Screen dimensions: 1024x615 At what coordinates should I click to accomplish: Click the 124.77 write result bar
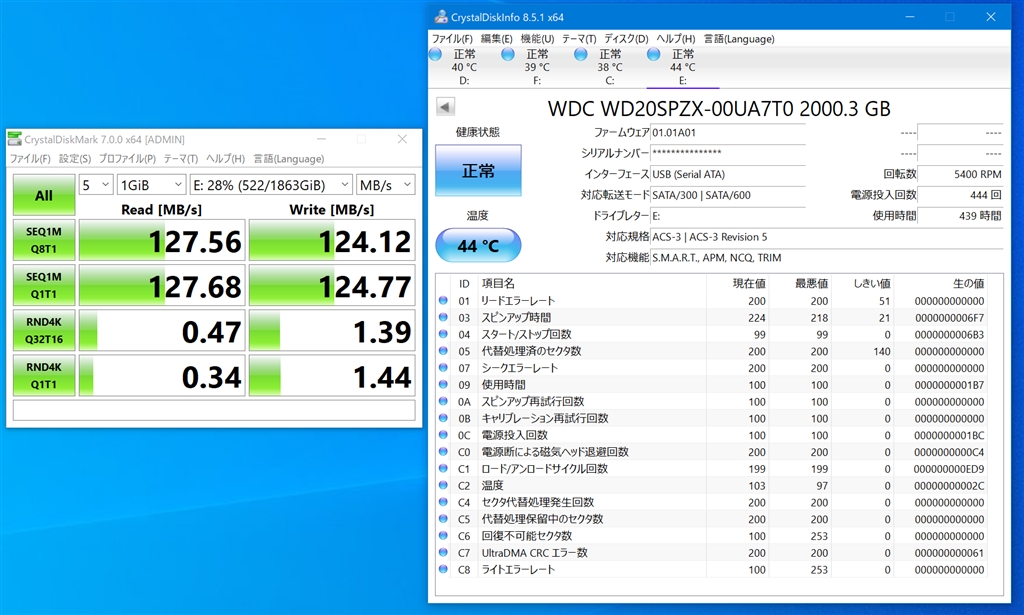[x=332, y=285]
